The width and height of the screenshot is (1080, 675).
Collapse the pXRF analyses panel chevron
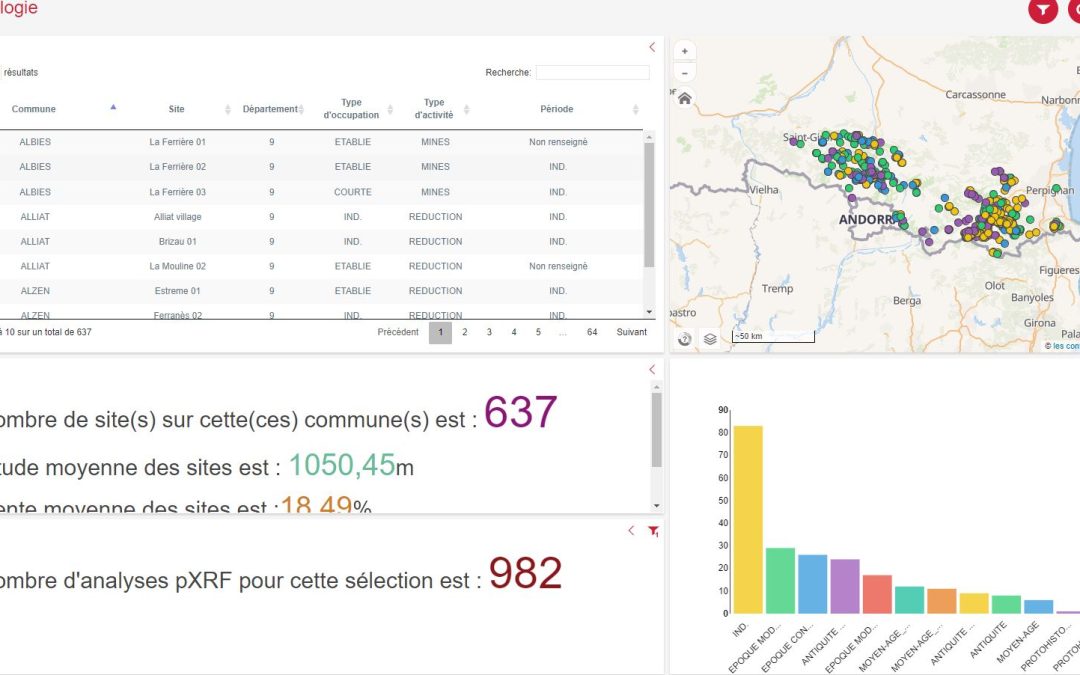(630, 531)
